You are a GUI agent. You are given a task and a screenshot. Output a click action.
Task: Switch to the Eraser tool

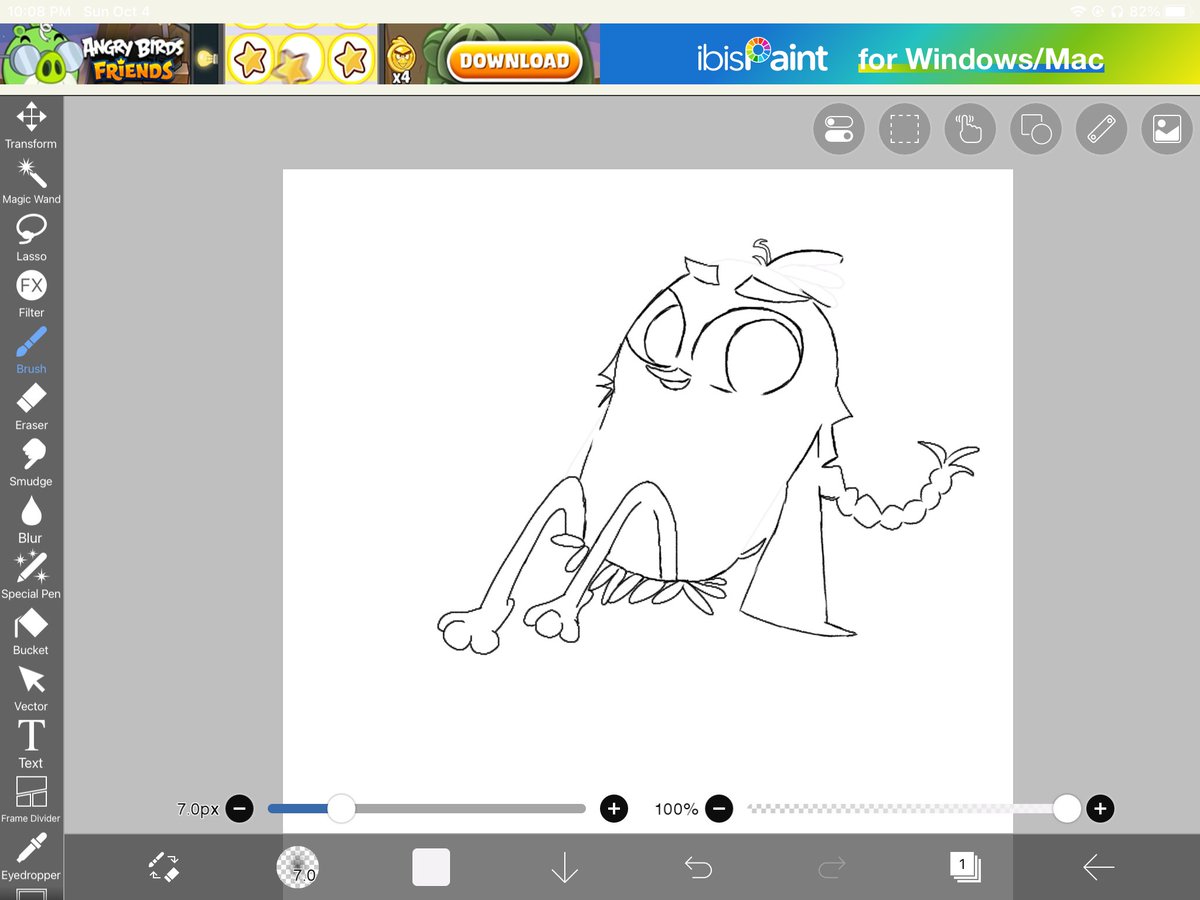click(31, 406)
